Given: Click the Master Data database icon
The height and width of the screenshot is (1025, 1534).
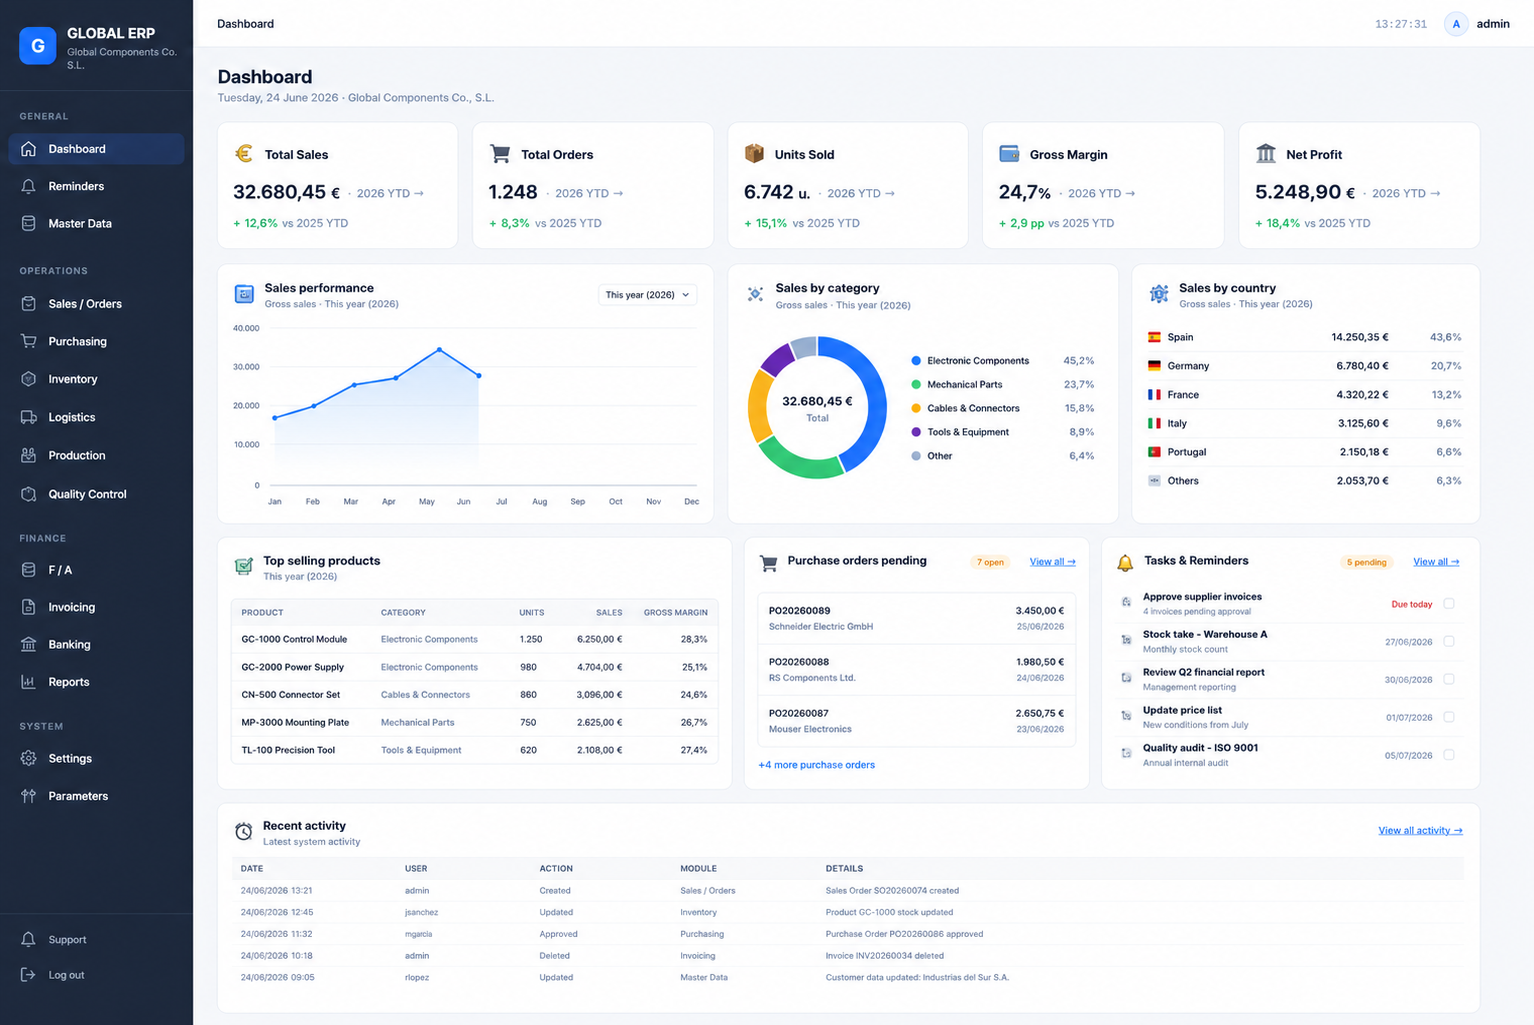Looking at the screenshot, I should [28, 223].
